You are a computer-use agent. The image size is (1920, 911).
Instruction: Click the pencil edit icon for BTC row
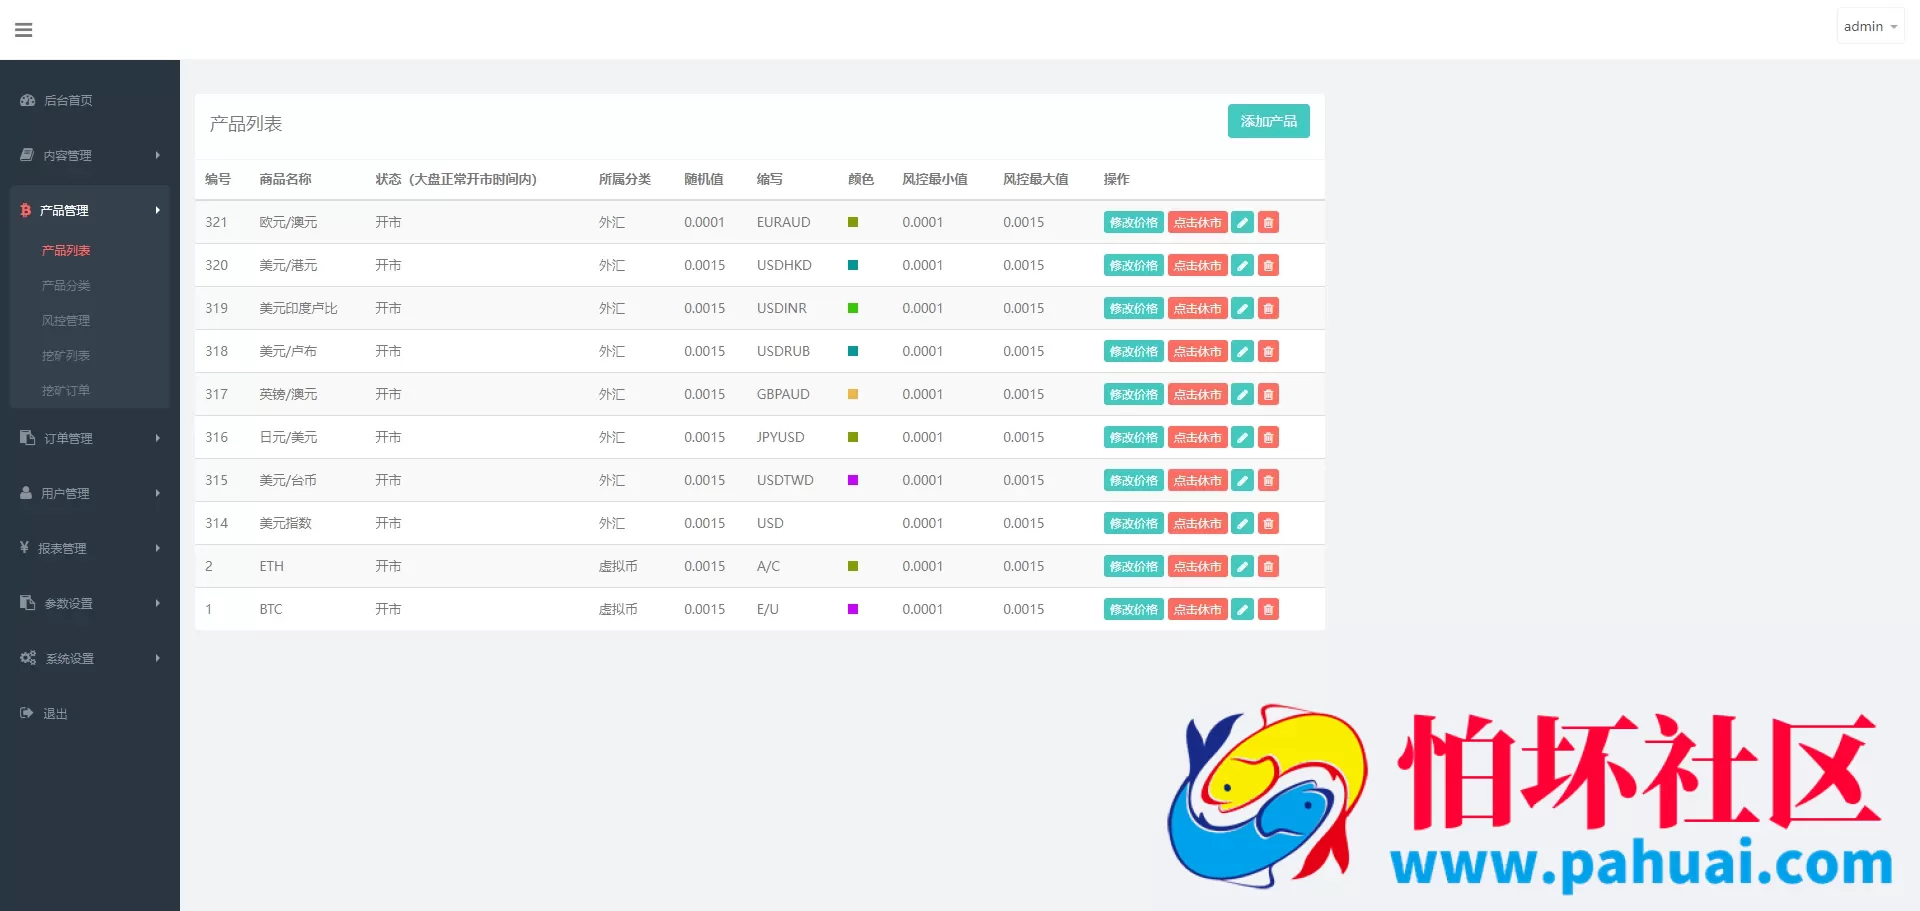(x=1242, y=610)
